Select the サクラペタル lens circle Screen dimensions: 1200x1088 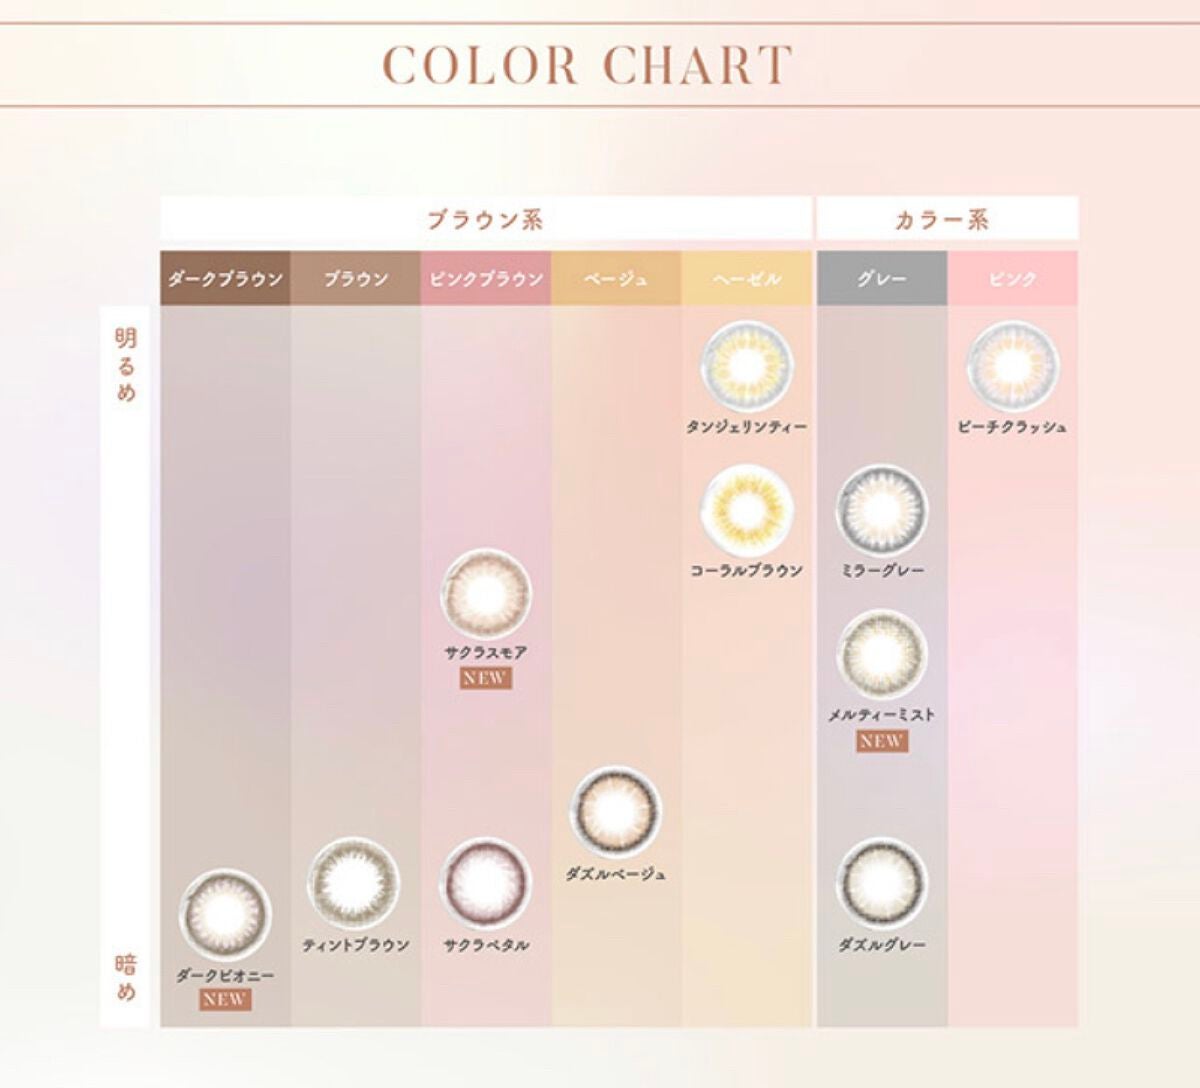[x=486, y=884]
